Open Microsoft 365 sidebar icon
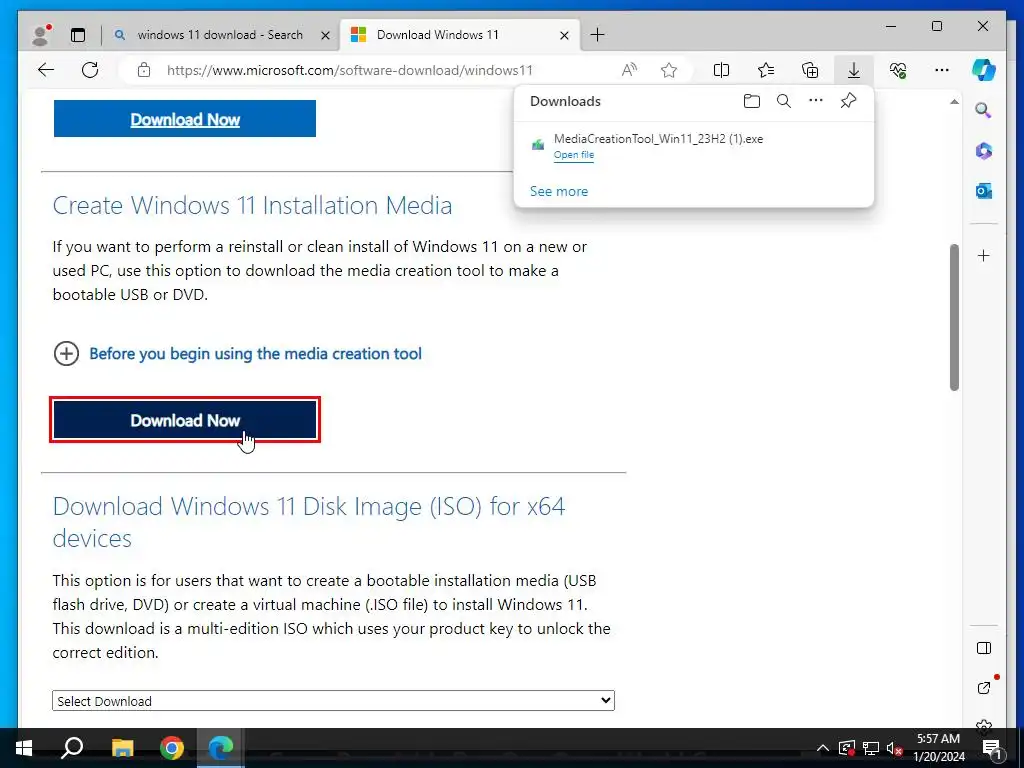Viewport: 1024px width, 768px height. click(984, 151)
